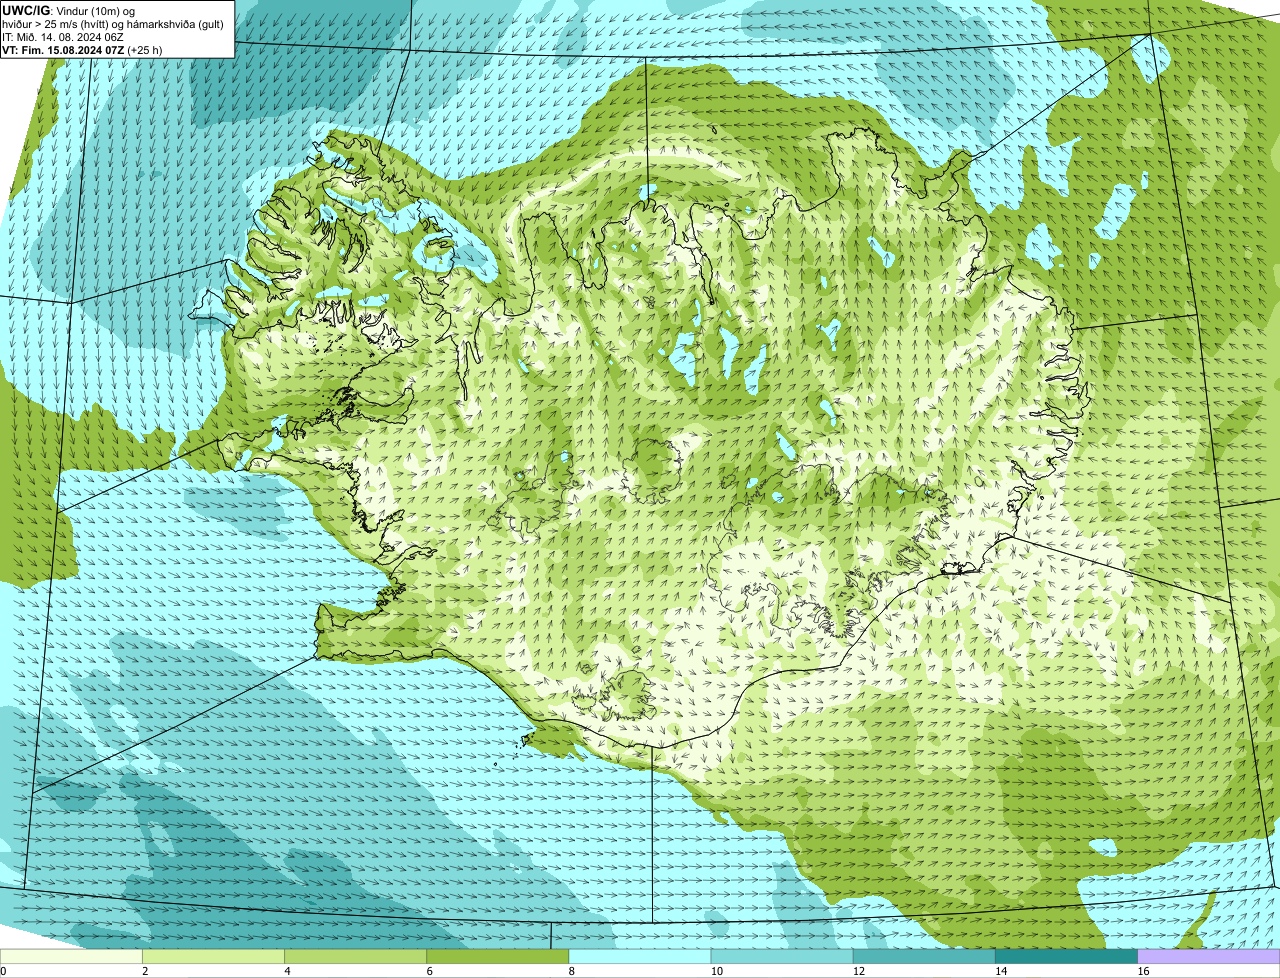The height and width of the screenshot is (978, 1280).
Task: Click the legend scale label "14"
Action: point(1001,971)
